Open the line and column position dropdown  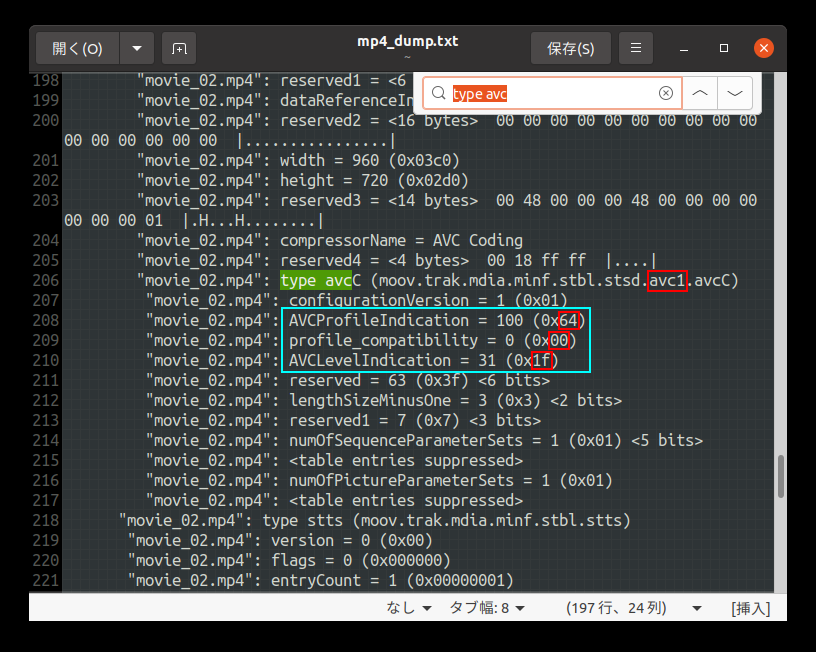pos(633,608)
